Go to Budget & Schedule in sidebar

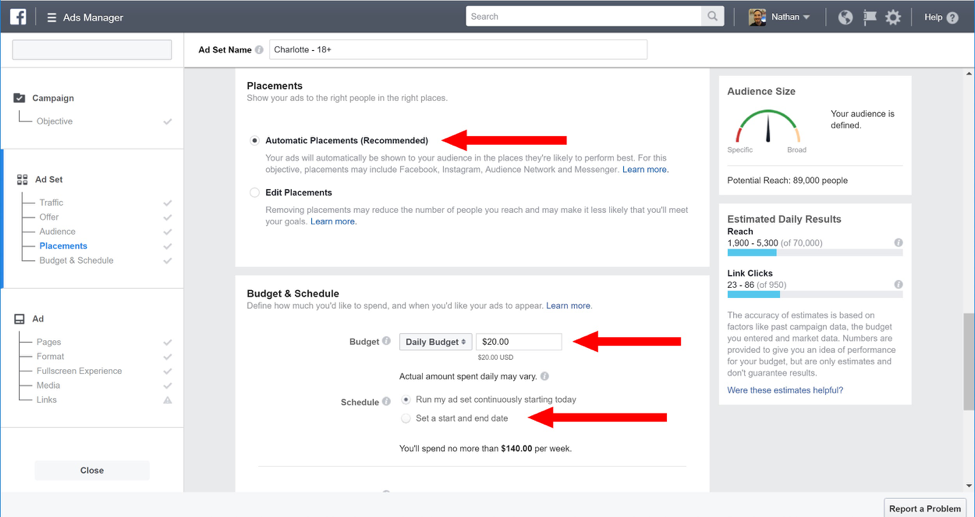pos(76,260)
